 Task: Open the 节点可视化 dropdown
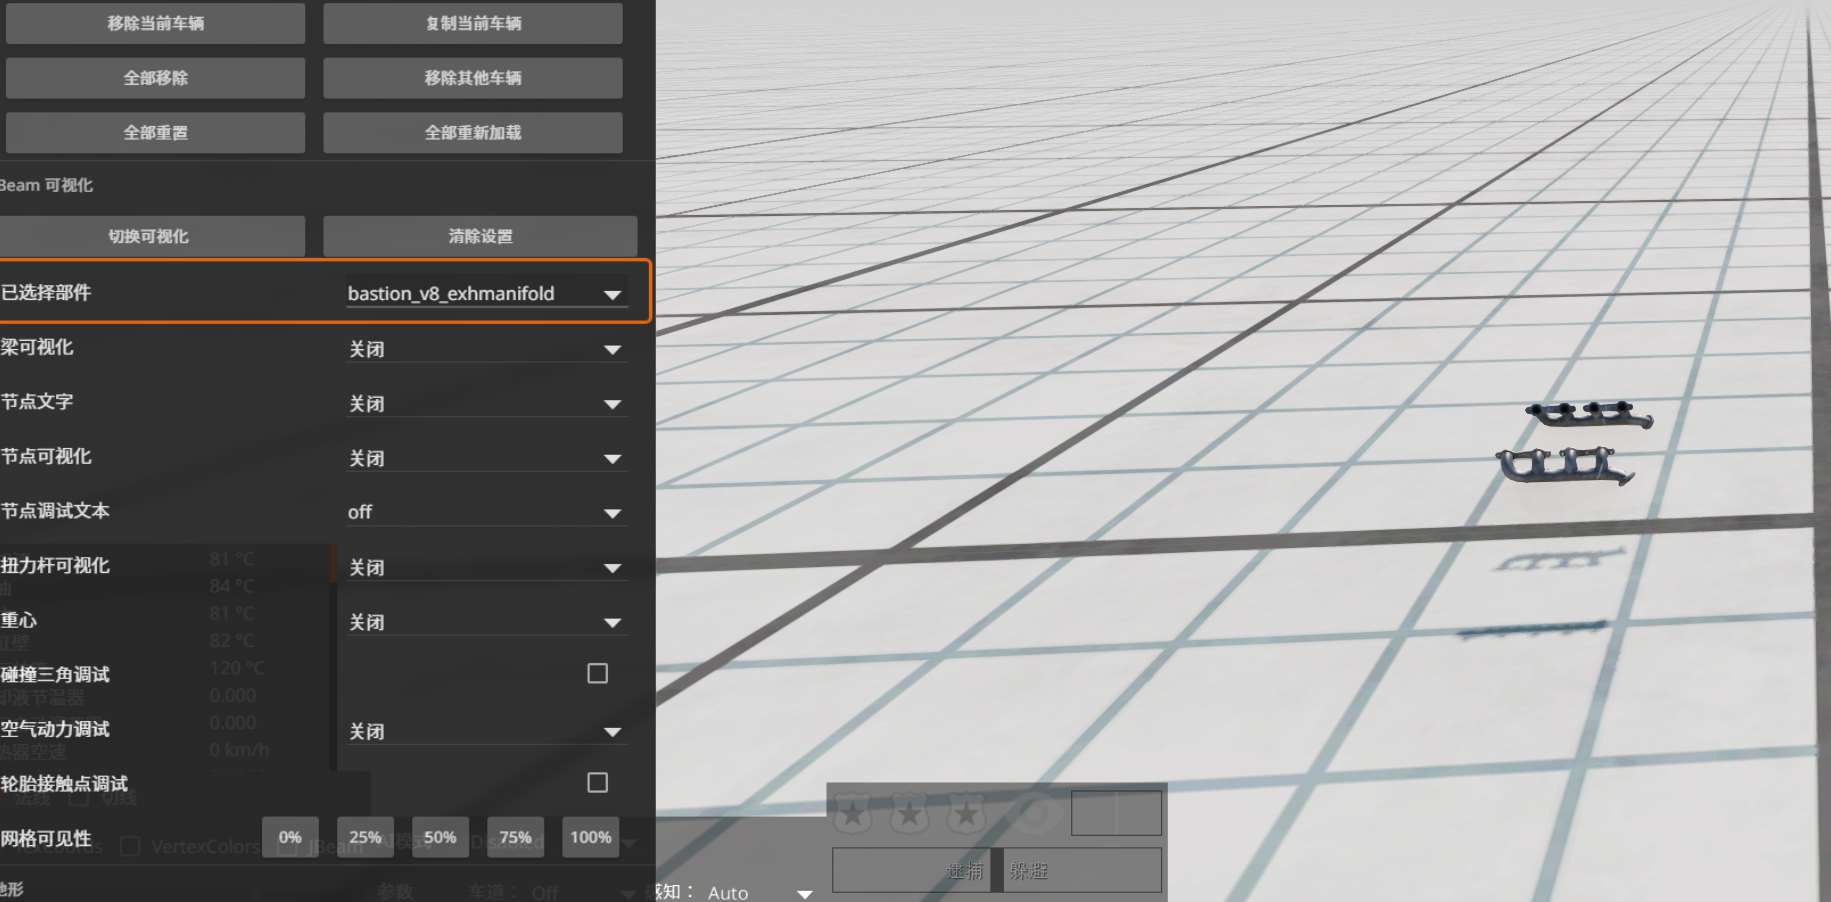click(x=487, y=458)
